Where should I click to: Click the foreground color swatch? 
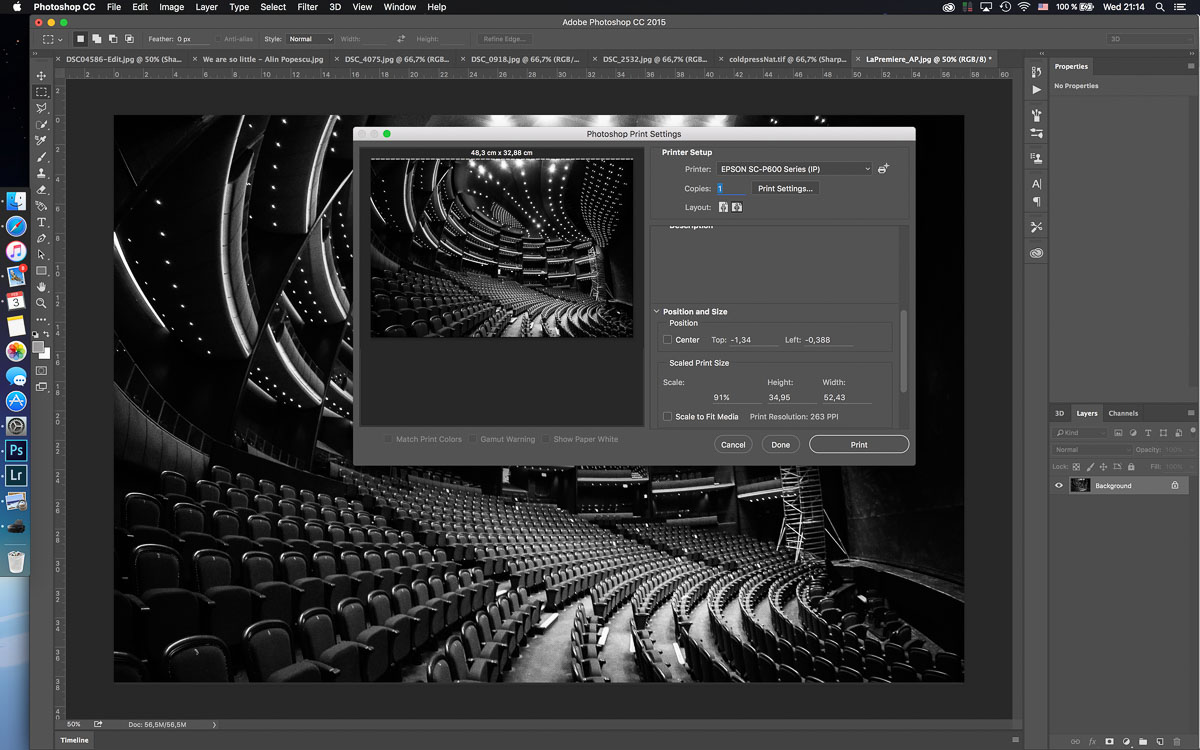click(x=38, y=347)
